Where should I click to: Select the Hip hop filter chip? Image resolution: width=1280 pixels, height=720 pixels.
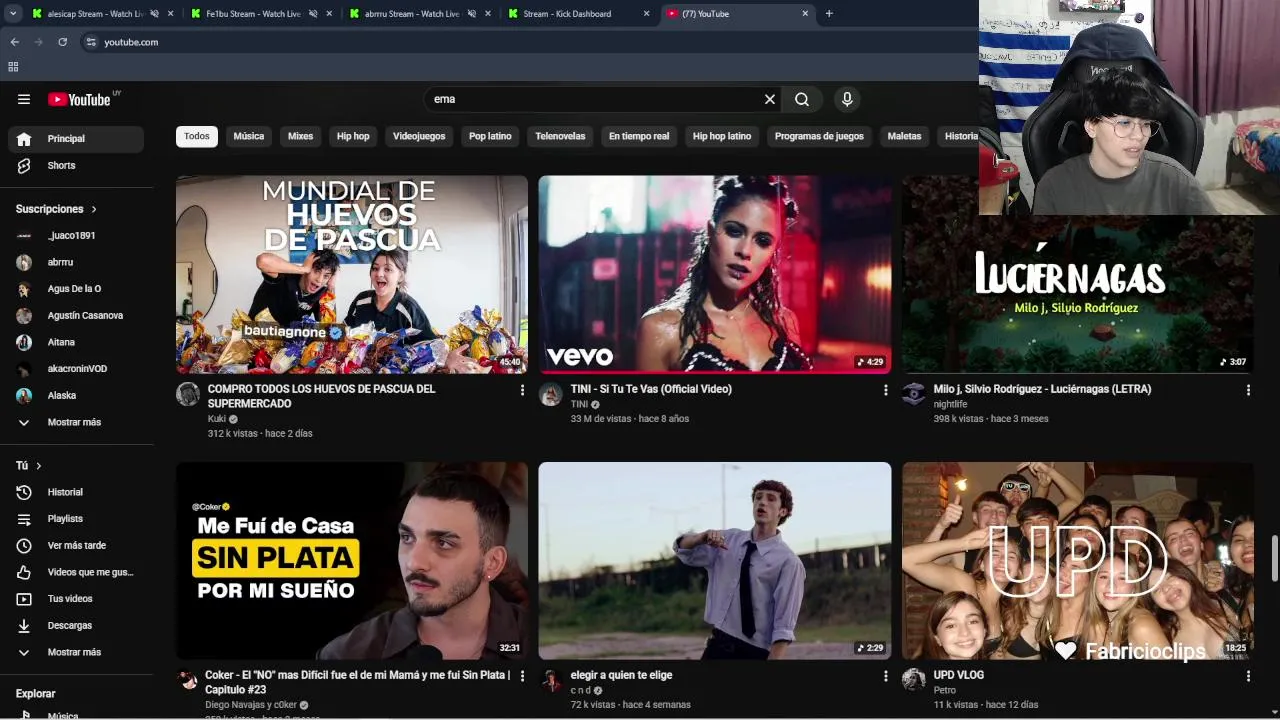tap(353, 136)
